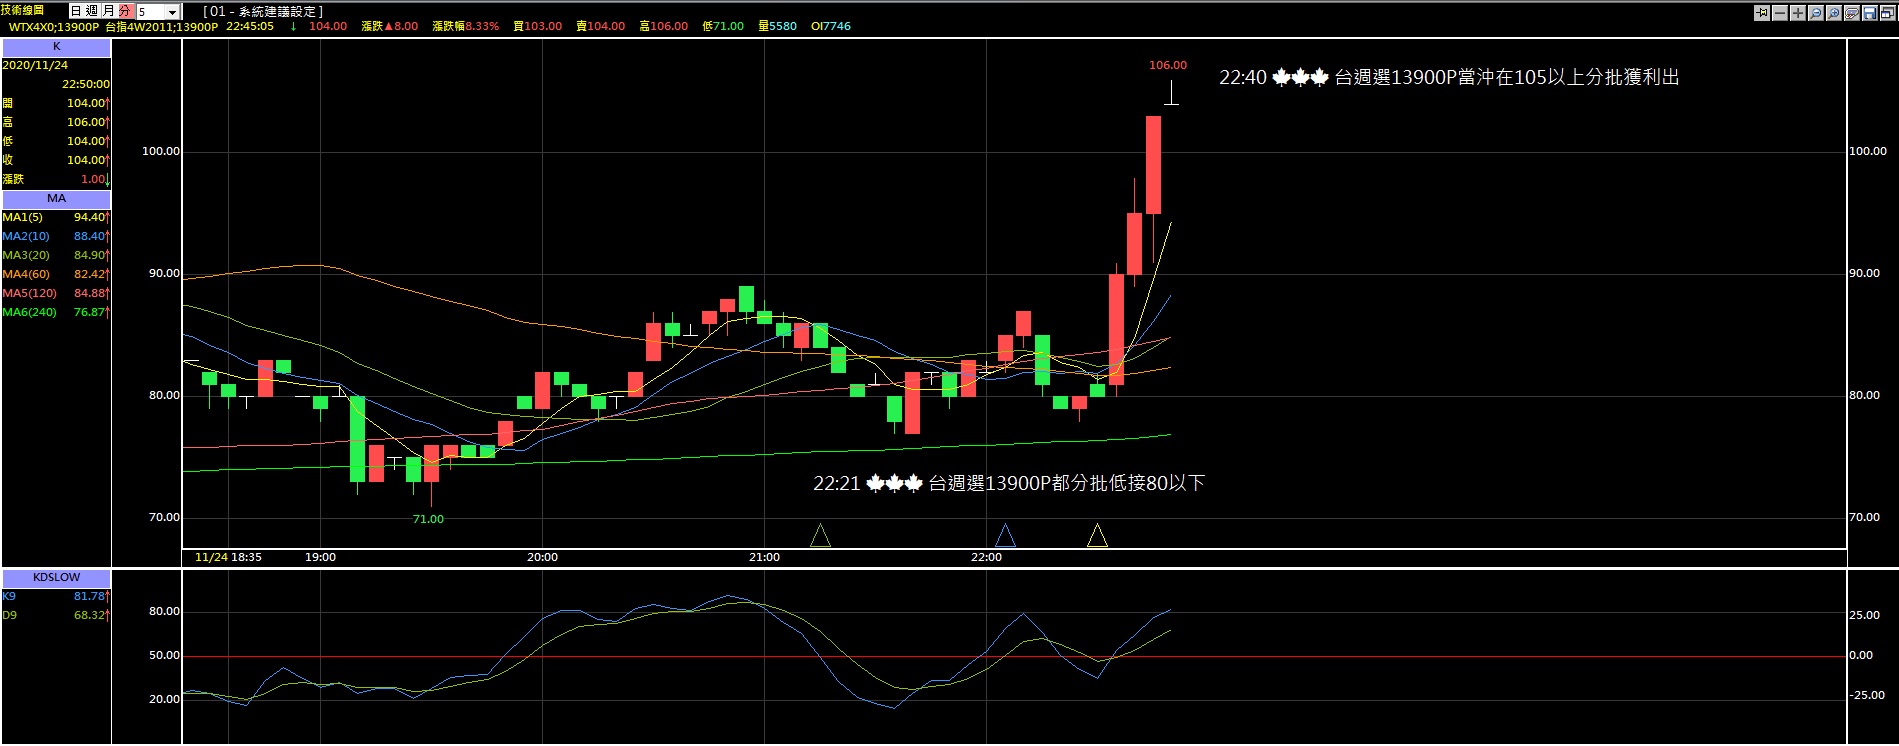
Task: Click the date 2020/11/24 in K panel
Action: pyautogui.click(x=35, y=65)
